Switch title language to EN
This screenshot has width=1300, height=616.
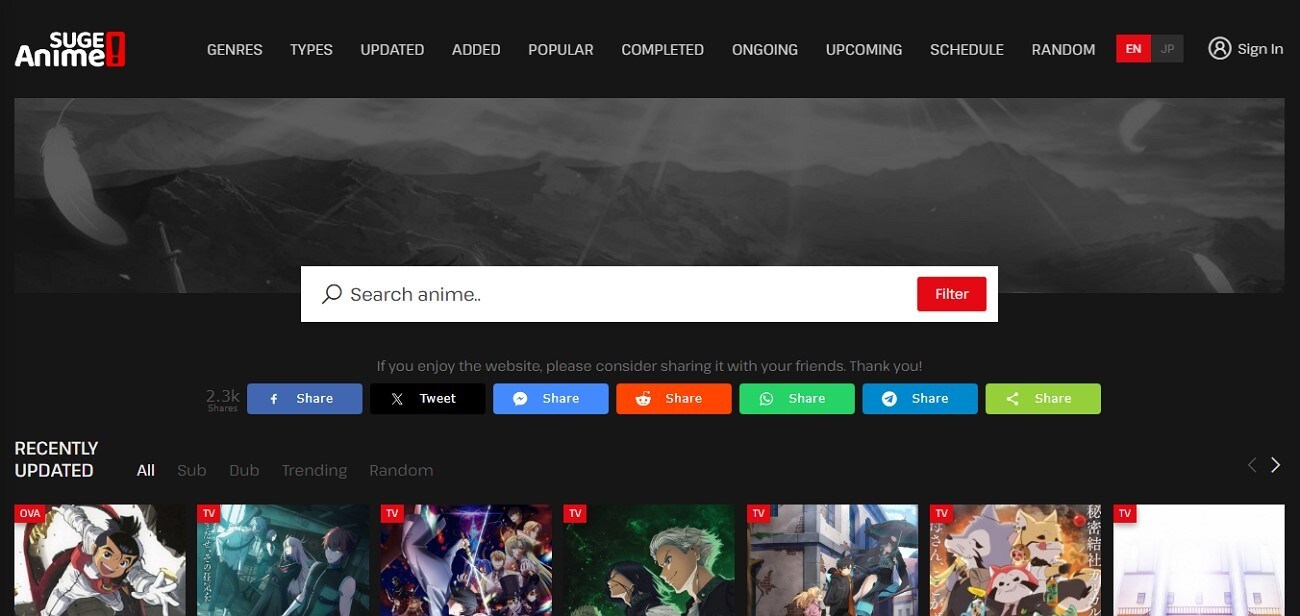point(1133,49)
